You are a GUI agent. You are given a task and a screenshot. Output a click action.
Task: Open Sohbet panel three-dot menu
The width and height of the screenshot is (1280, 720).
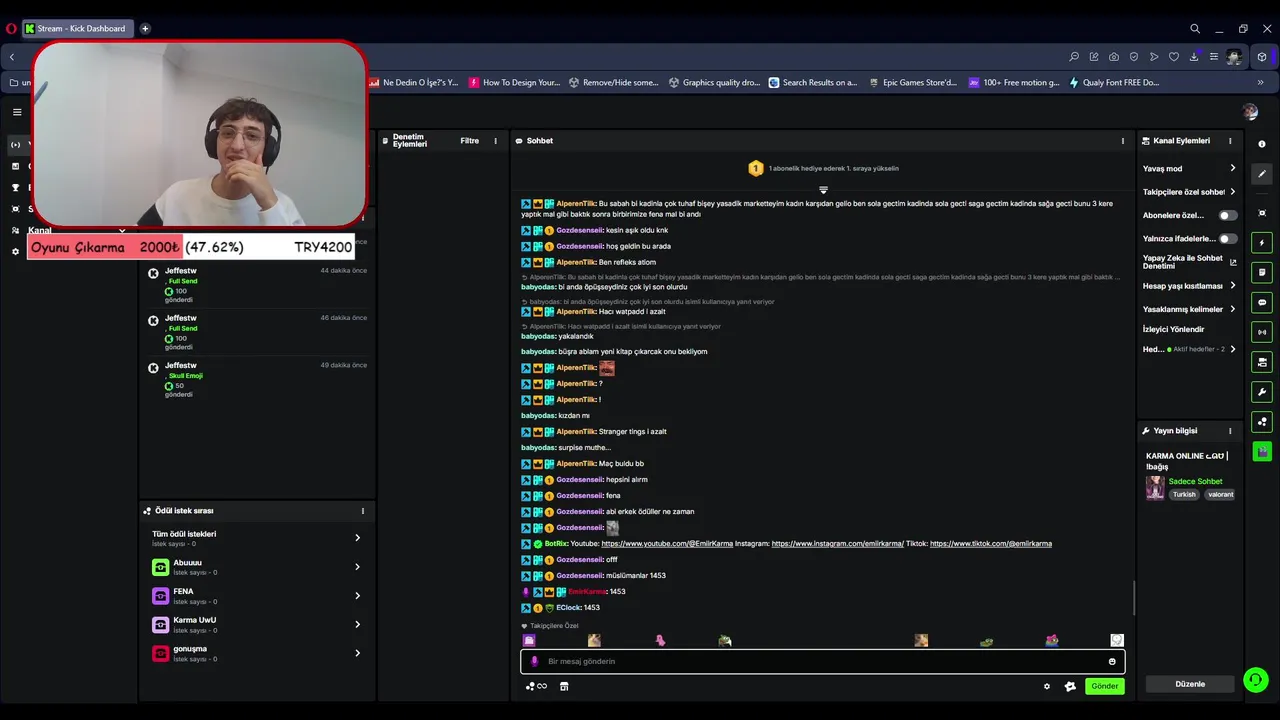(x=1123, y=141)
